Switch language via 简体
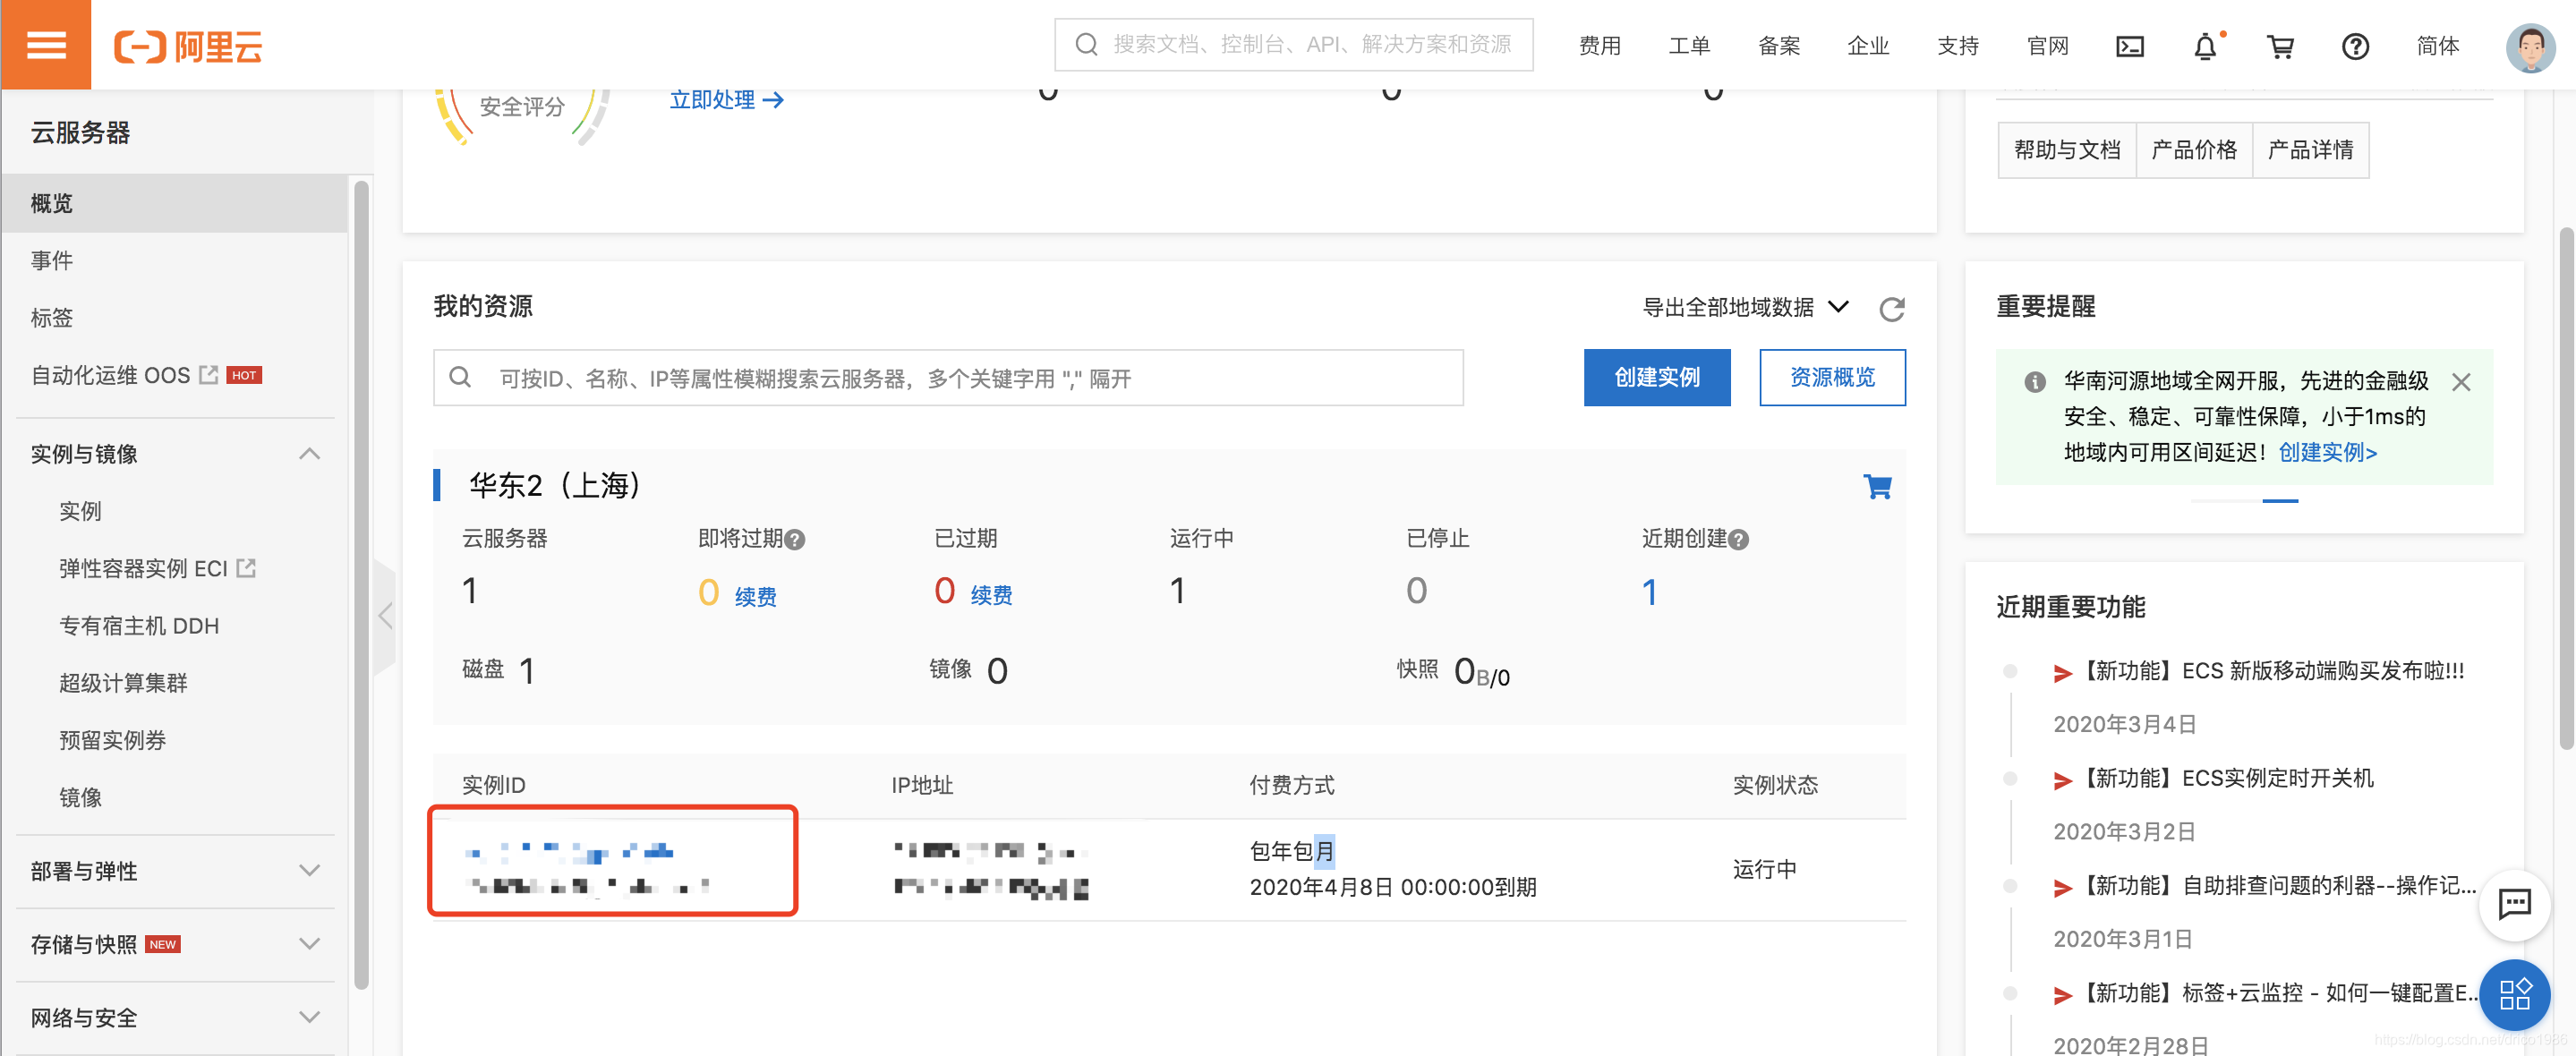Screen dimensions: 2576x1056 click(x=2437, y=46)
